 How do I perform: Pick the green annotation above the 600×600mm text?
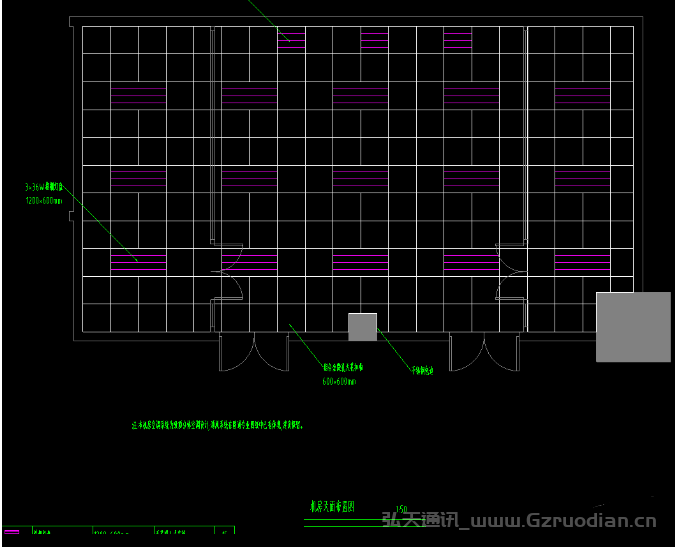pos(343,368)
